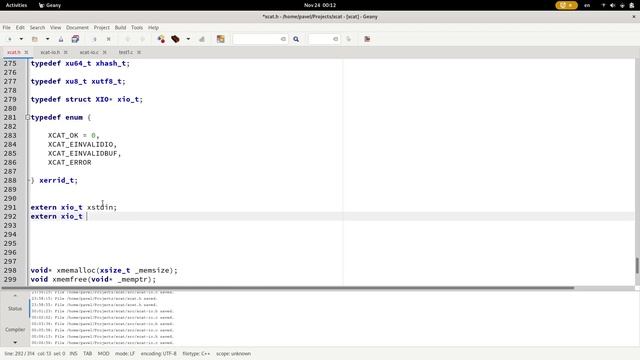This screenshot has height=360, width=640.
Task: Open the color chooser toolbar icon
Action: [x=221, y=39]
